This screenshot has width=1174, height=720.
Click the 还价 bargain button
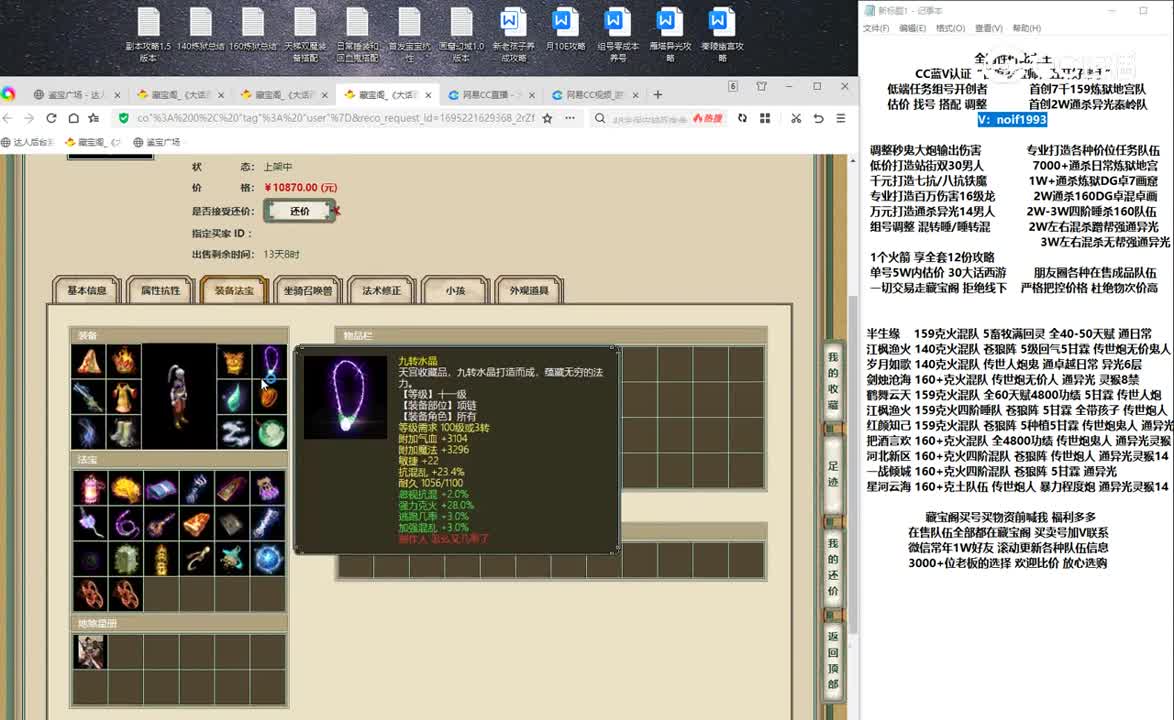point(299,211)
